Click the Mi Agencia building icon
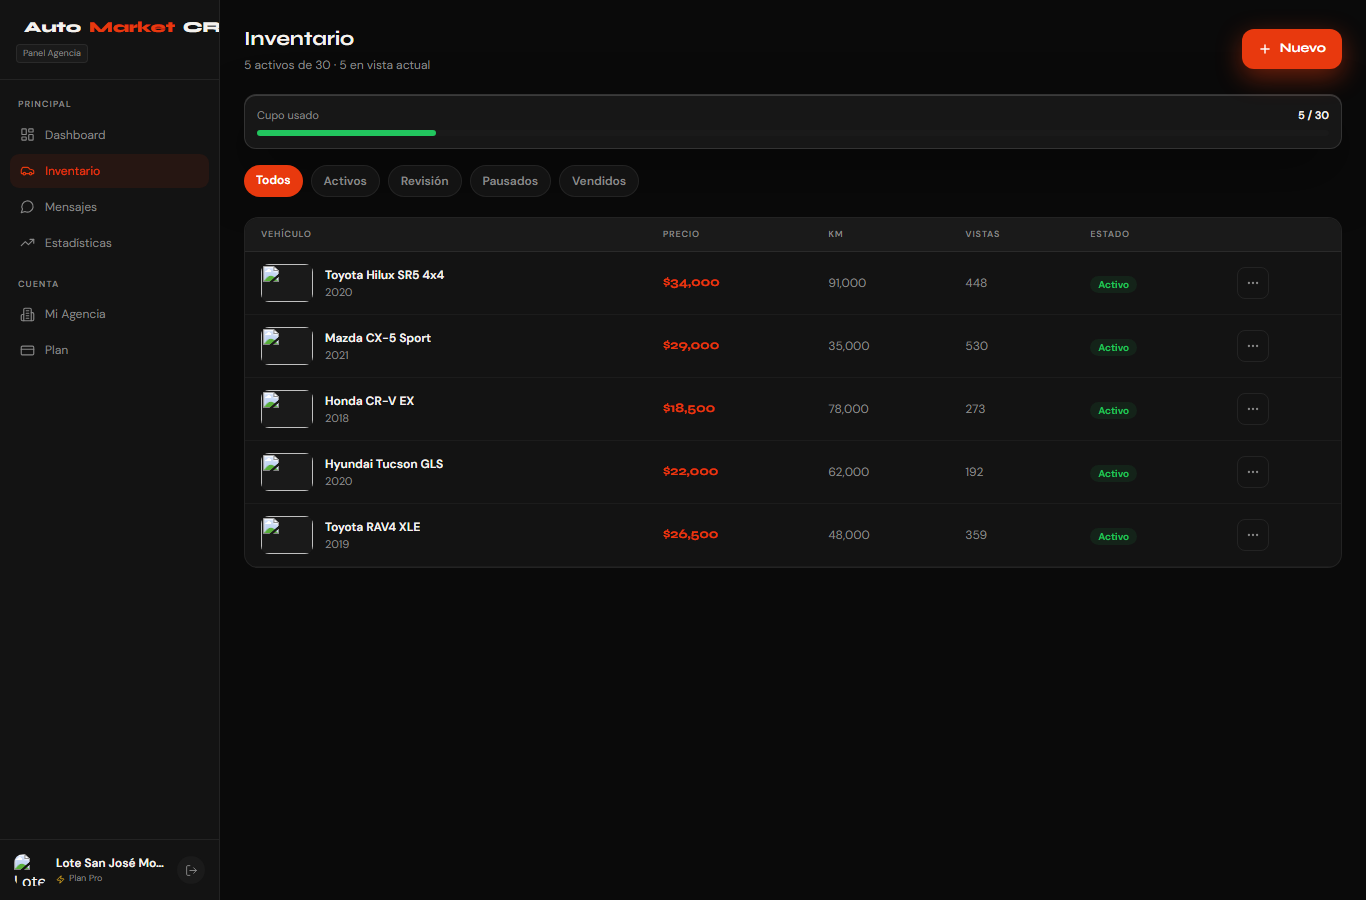Image resolution: width=1366 pixels, height=900 pixels. click(27, 314)
